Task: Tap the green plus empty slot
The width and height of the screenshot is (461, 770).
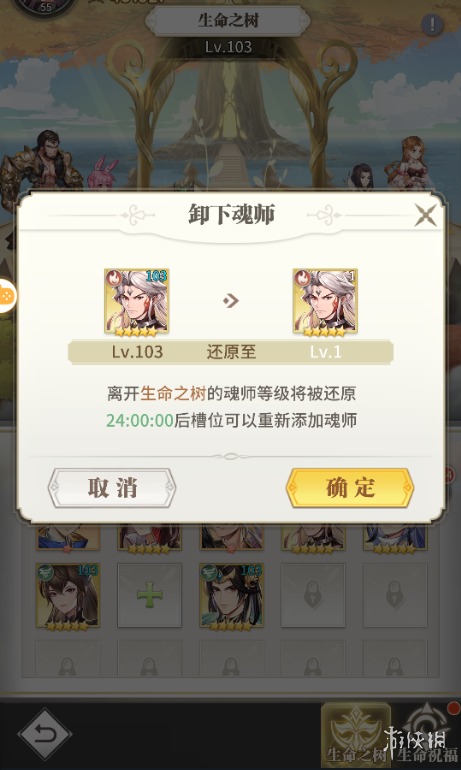Action: 149,596
